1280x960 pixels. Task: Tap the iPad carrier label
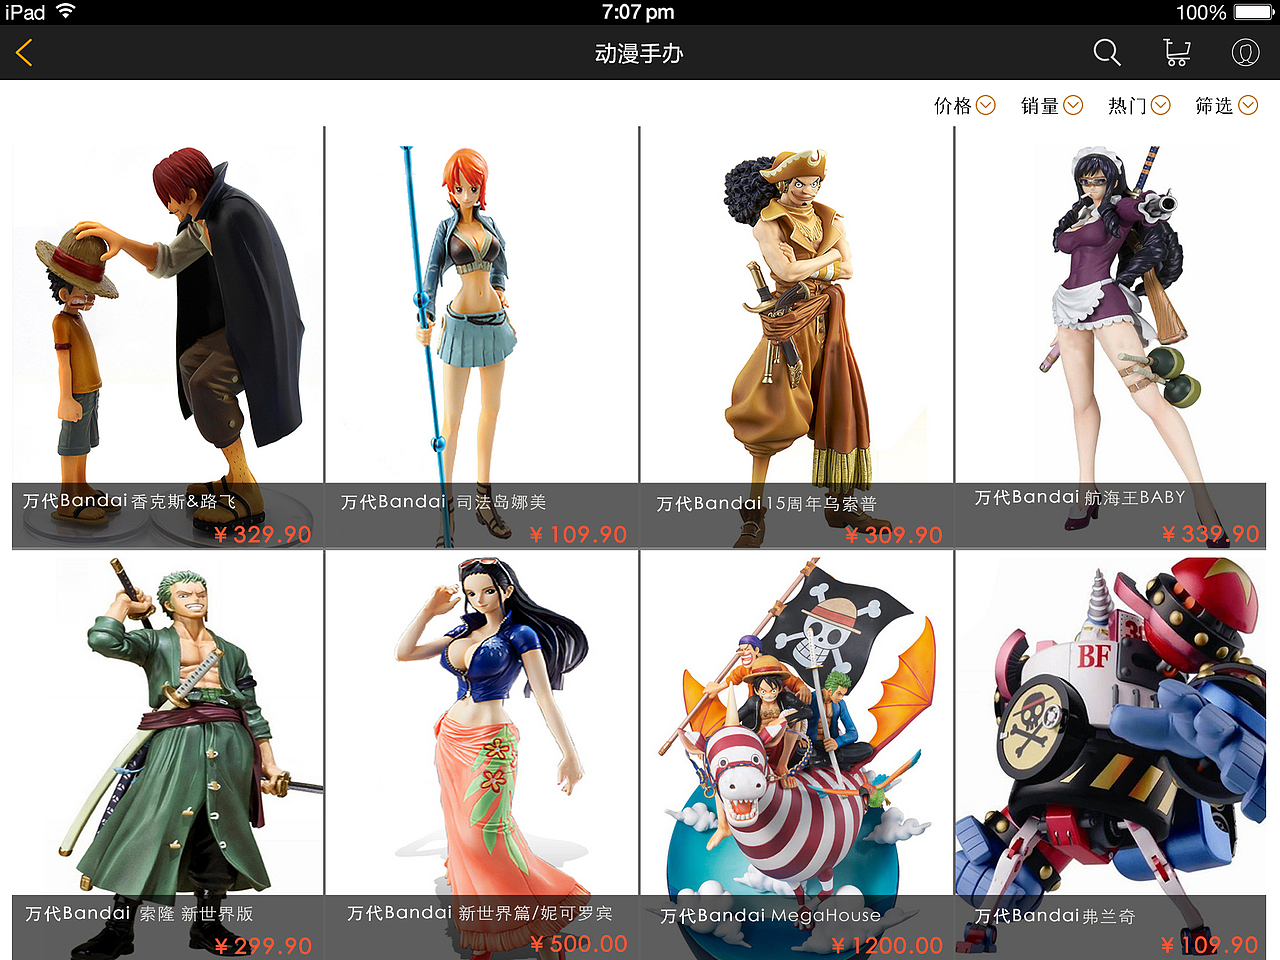(25, 12)
